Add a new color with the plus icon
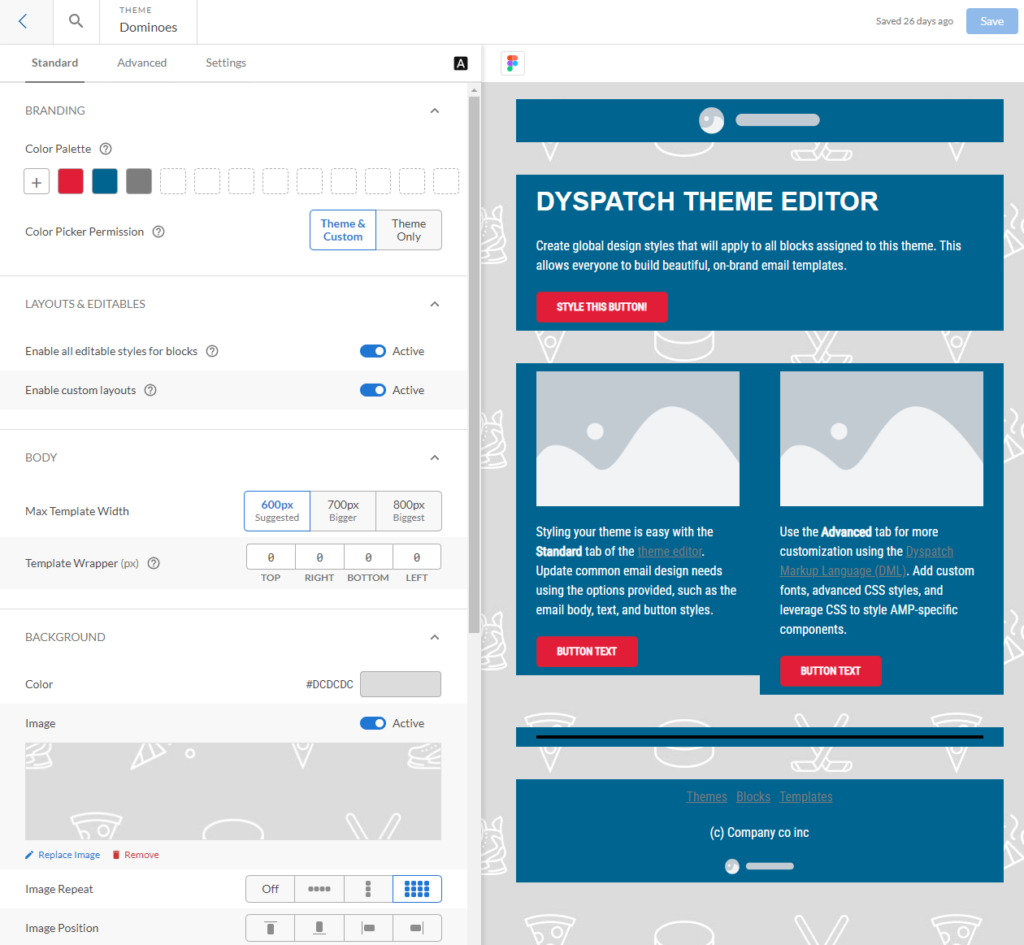Image resolution: width=1024 pixels, height=945 pixels. click(x=37, y=182)
